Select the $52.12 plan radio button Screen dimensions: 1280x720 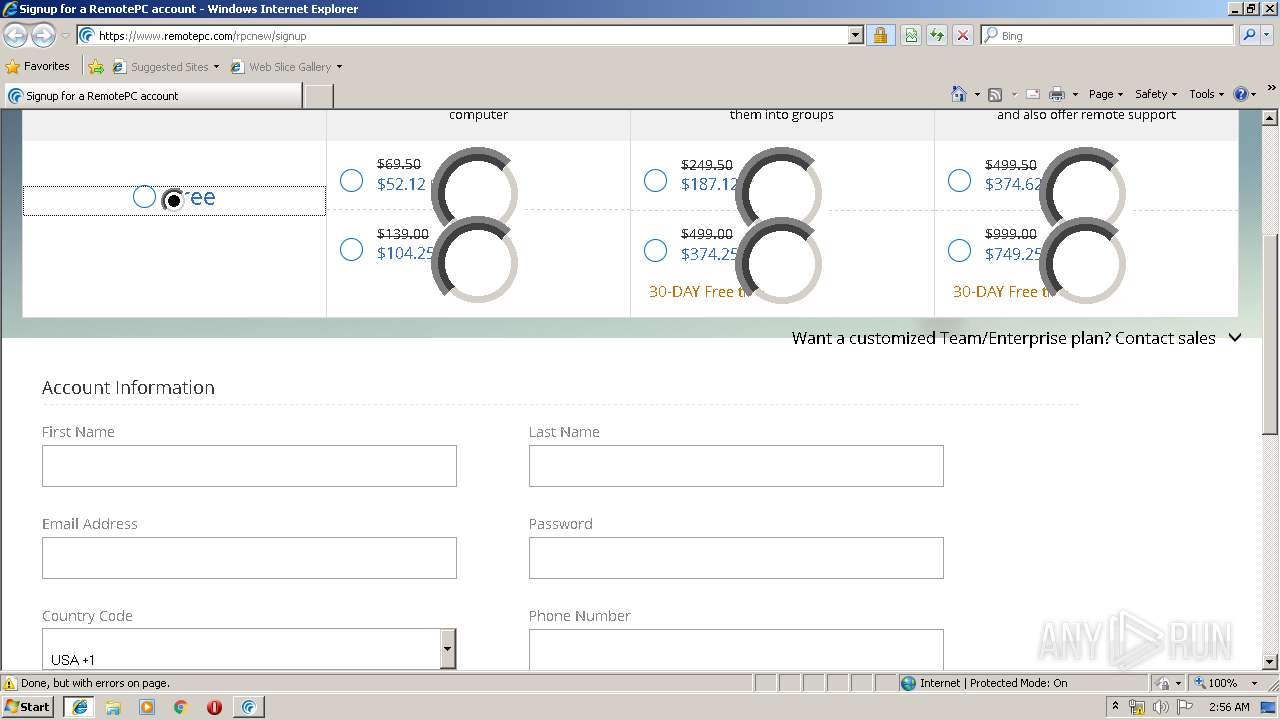point(351,181)
